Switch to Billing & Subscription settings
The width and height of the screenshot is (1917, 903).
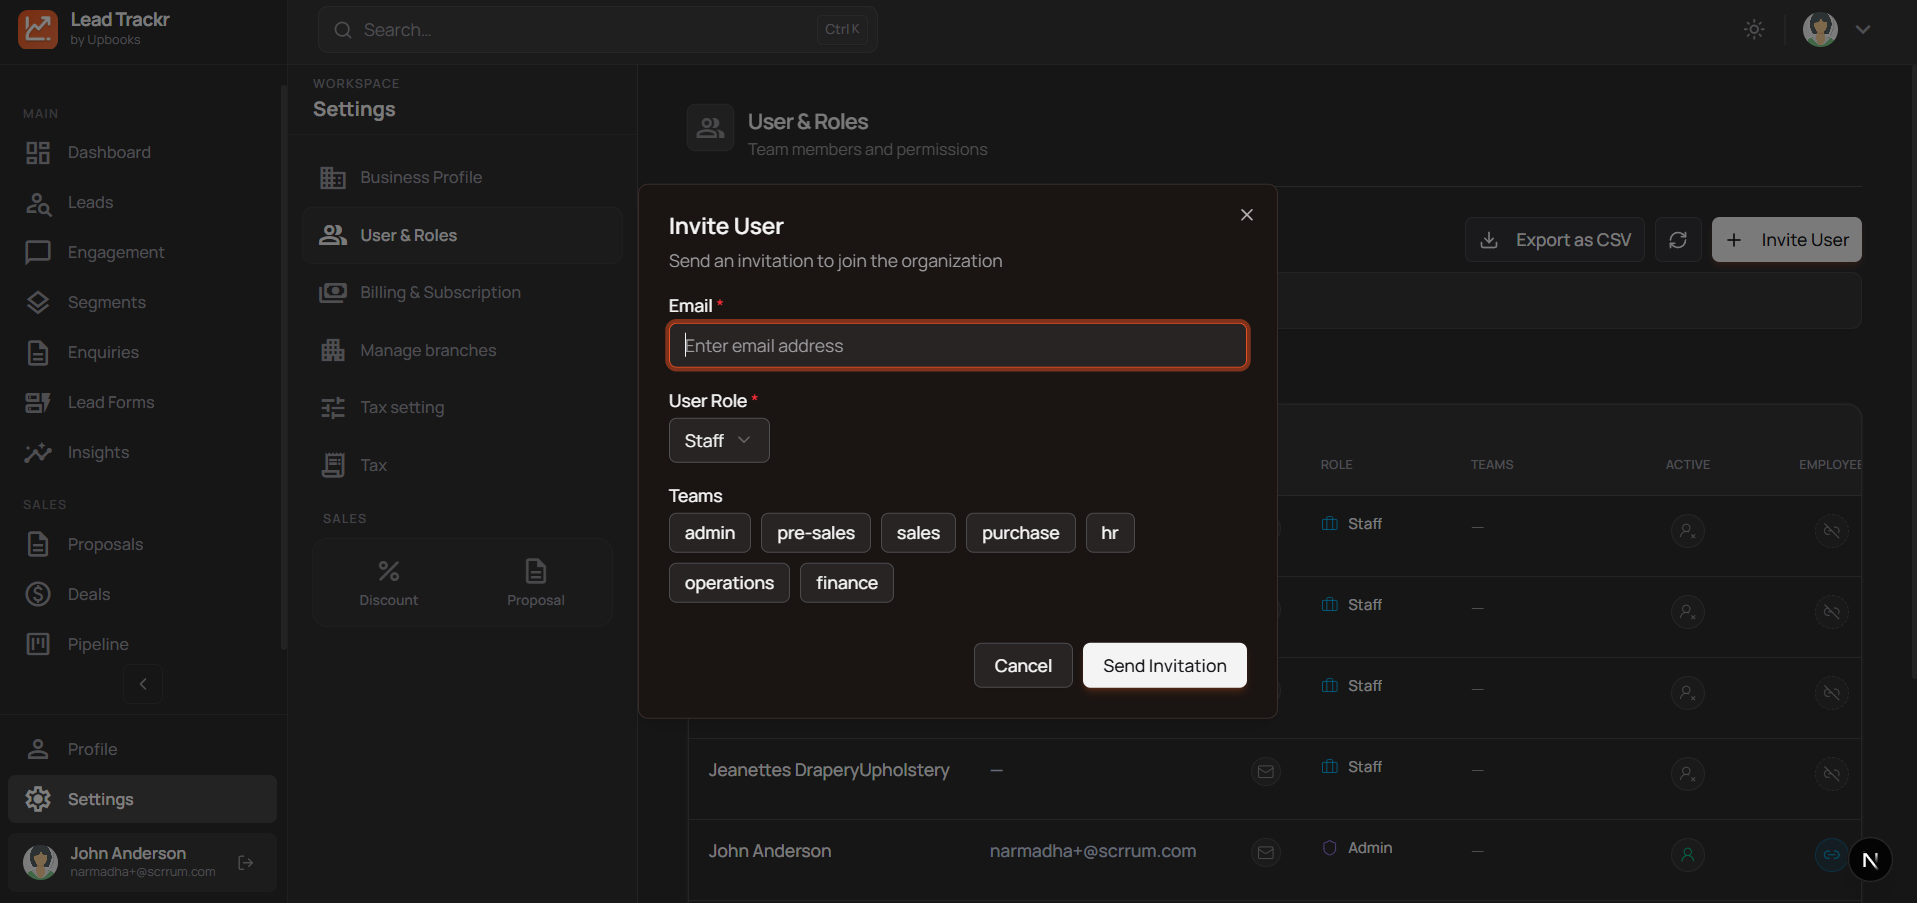[x=440, y=292]
